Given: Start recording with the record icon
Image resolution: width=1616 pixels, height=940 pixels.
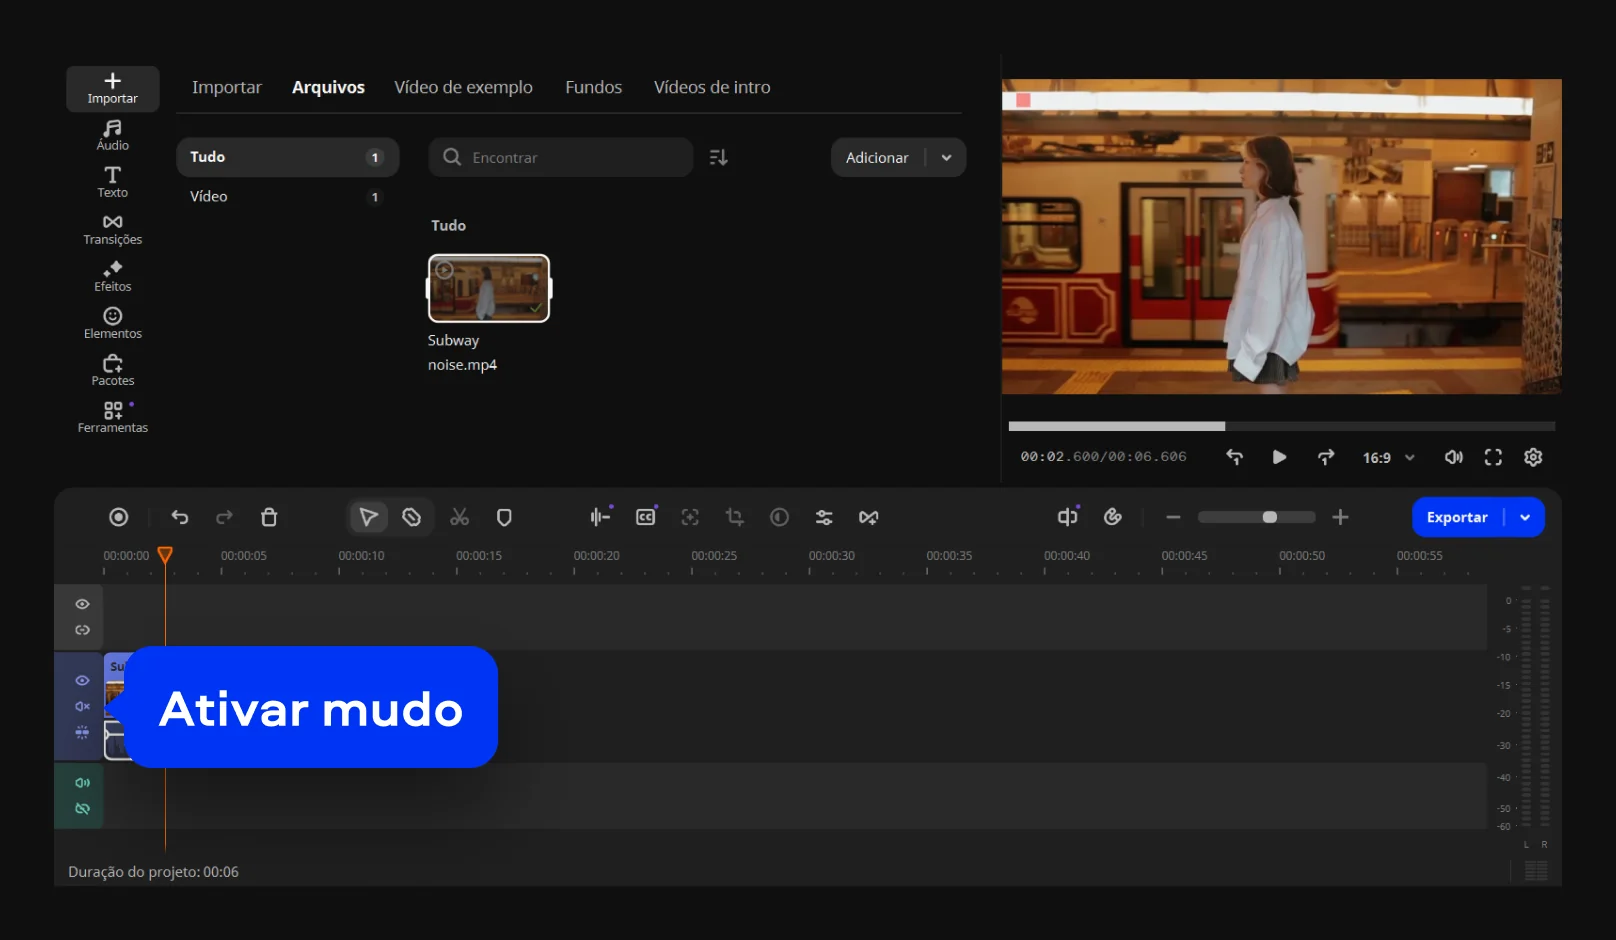Looking at the screenshot, I should 119,517.
